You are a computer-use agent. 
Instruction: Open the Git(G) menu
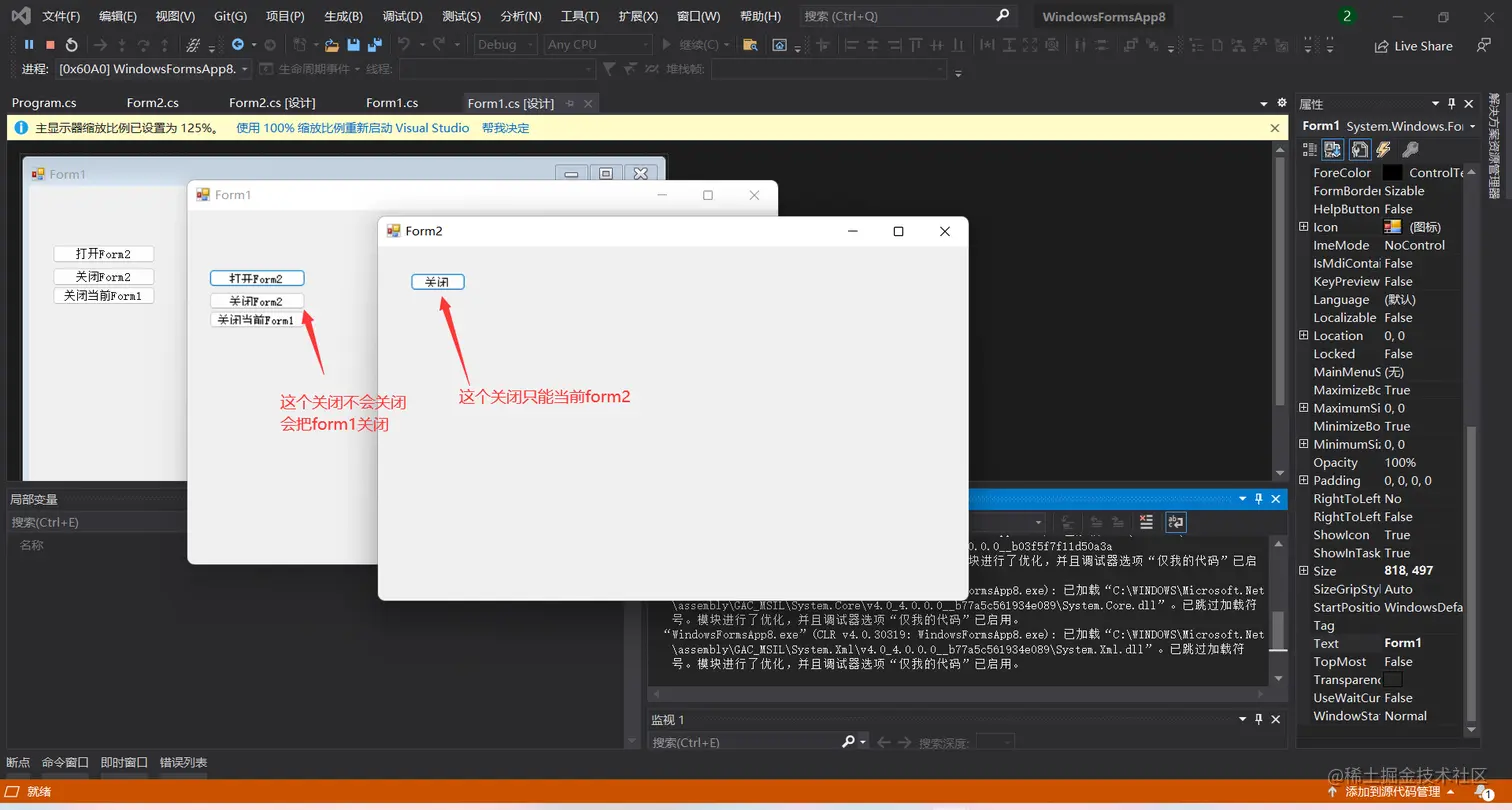tap(230, 16)
